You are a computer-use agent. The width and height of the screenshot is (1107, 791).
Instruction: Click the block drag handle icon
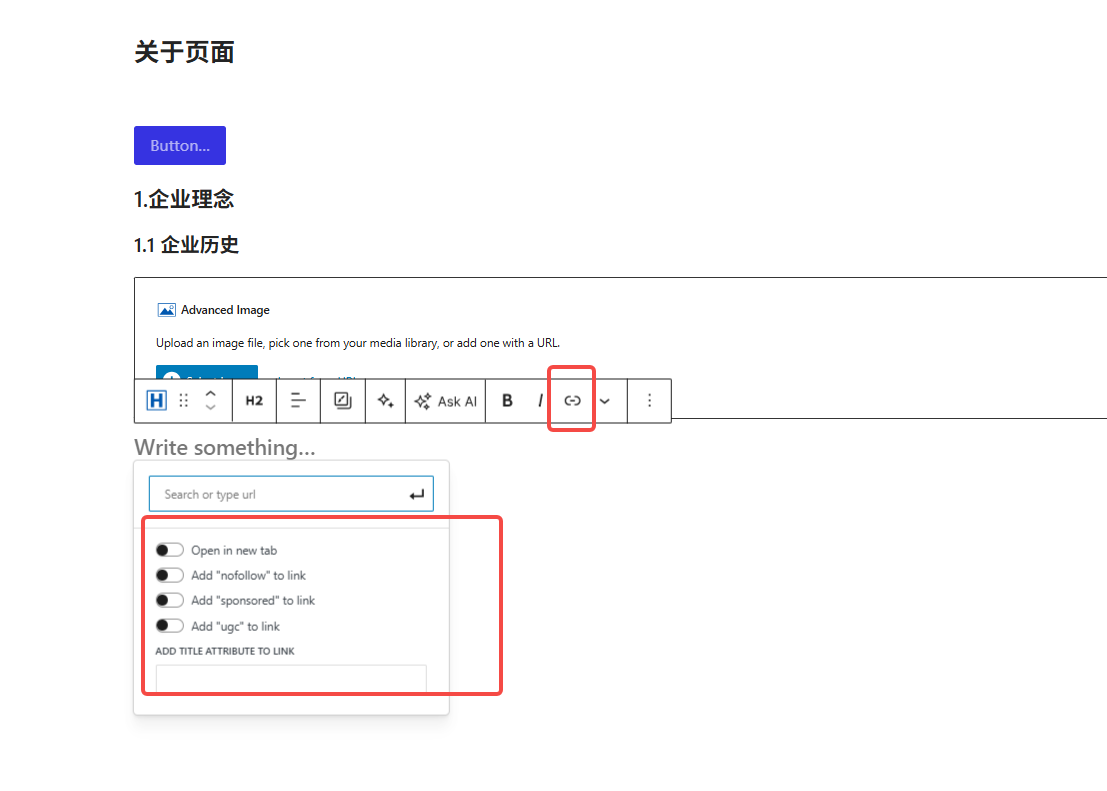(183, 400)
